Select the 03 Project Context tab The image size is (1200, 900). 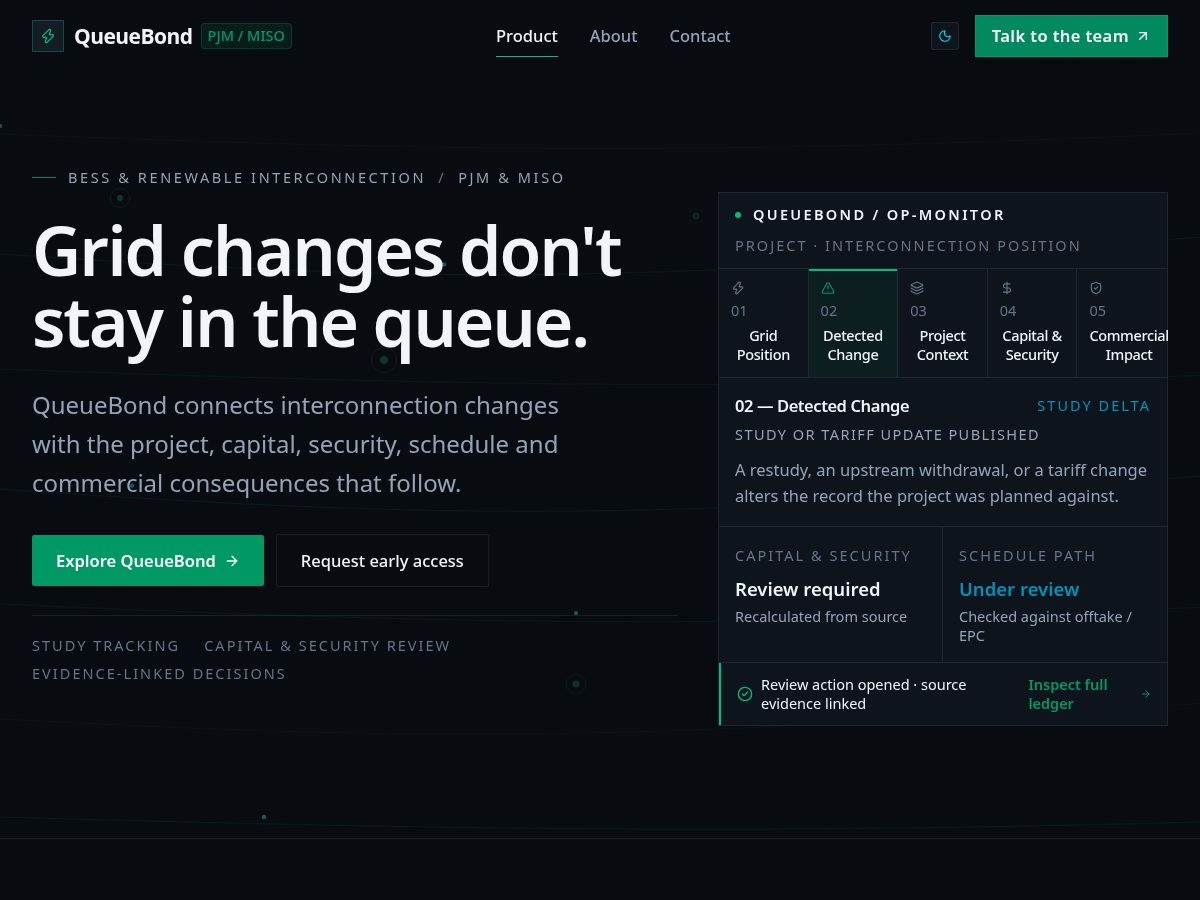(942, 323)
